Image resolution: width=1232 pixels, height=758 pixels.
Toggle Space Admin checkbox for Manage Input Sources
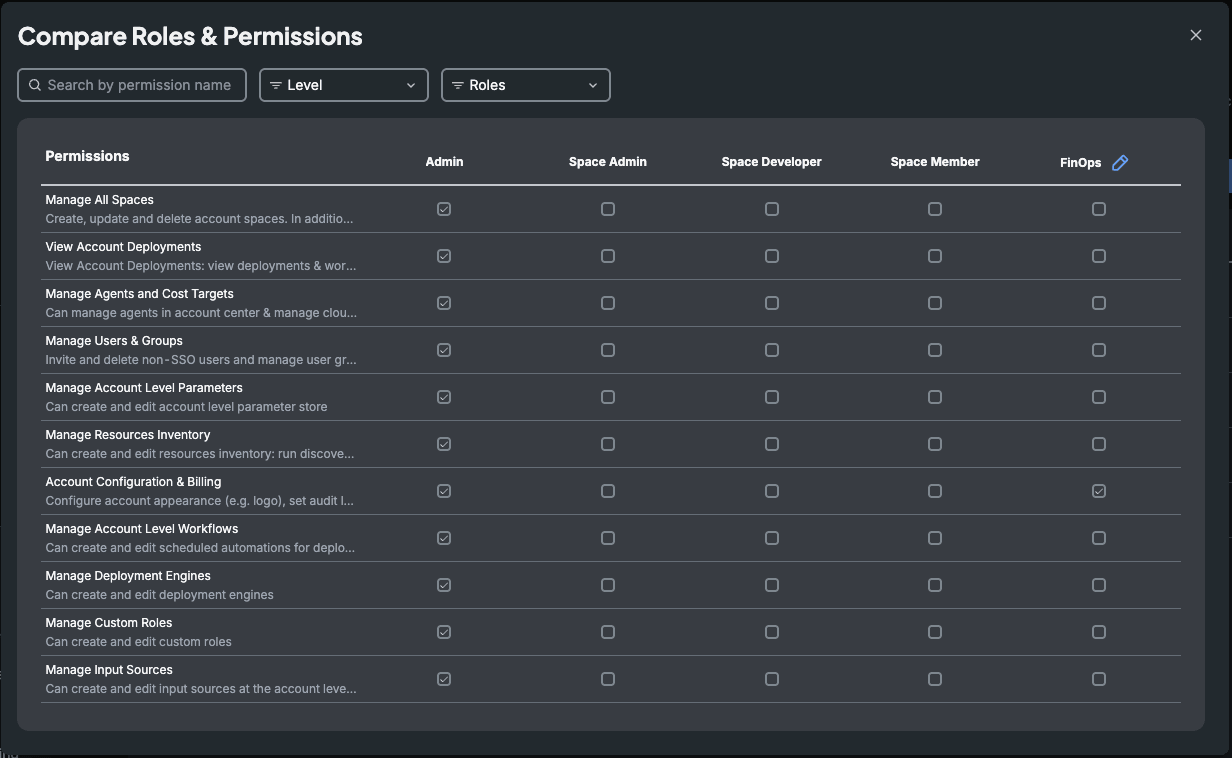[608, 679]
